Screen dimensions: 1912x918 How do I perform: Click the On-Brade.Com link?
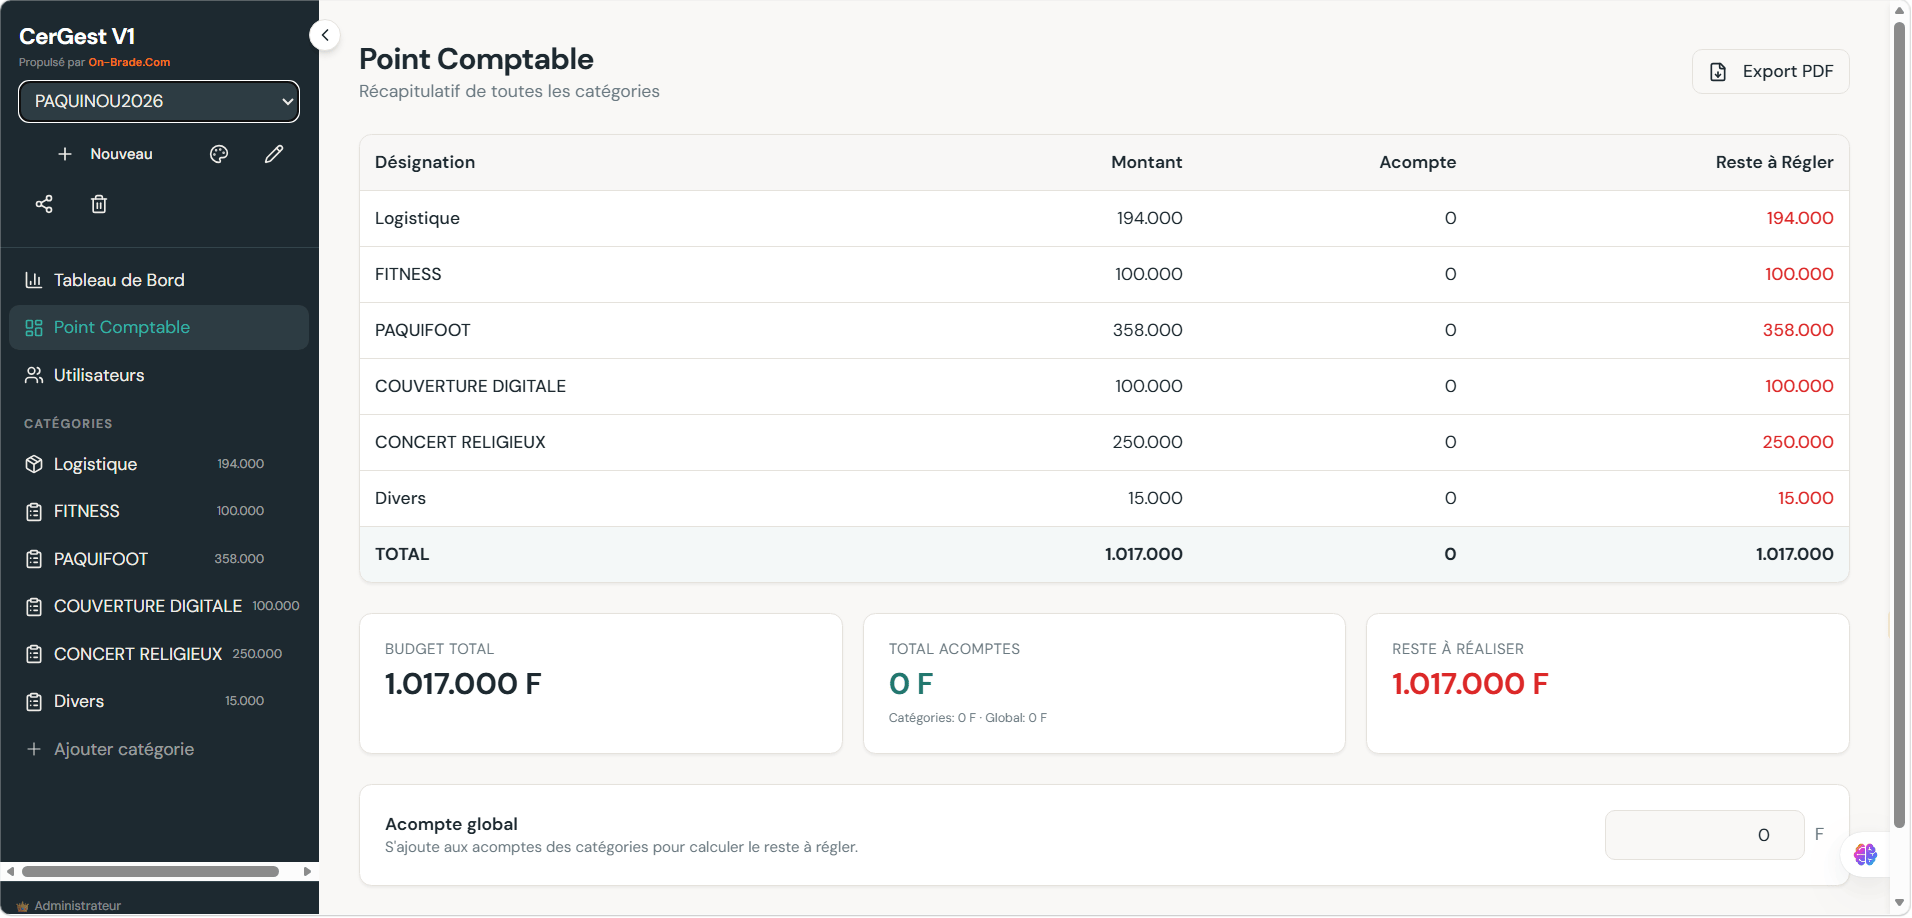point(129,62)
